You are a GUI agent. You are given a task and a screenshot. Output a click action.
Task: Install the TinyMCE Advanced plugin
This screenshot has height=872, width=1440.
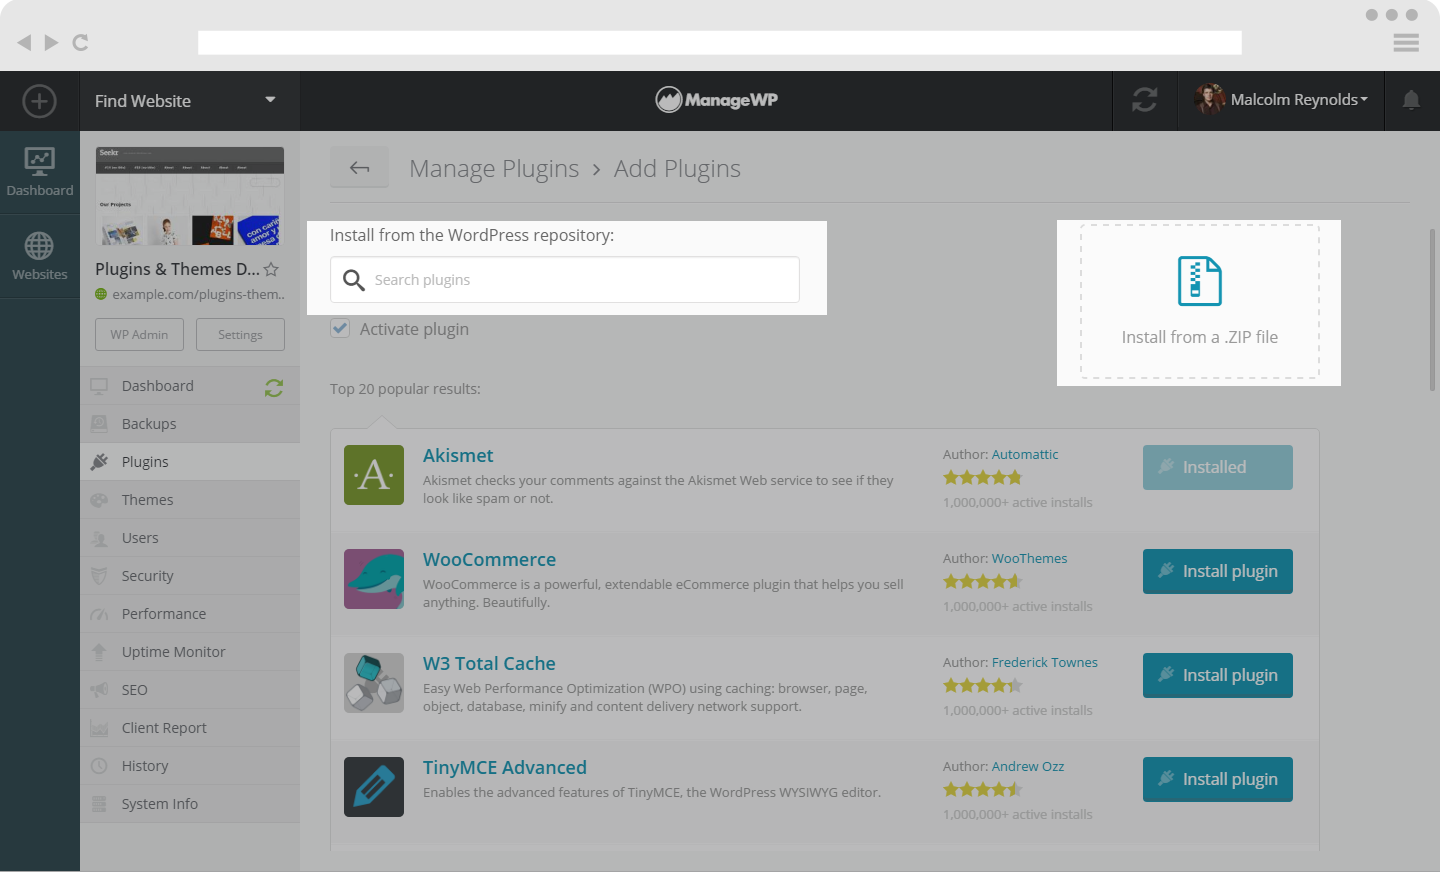(1217, 779)
